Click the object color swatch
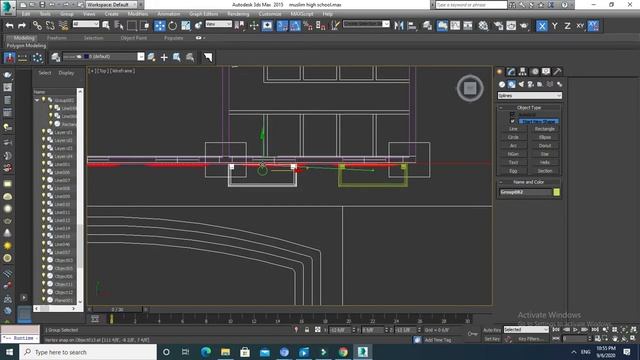 (556, 192)
